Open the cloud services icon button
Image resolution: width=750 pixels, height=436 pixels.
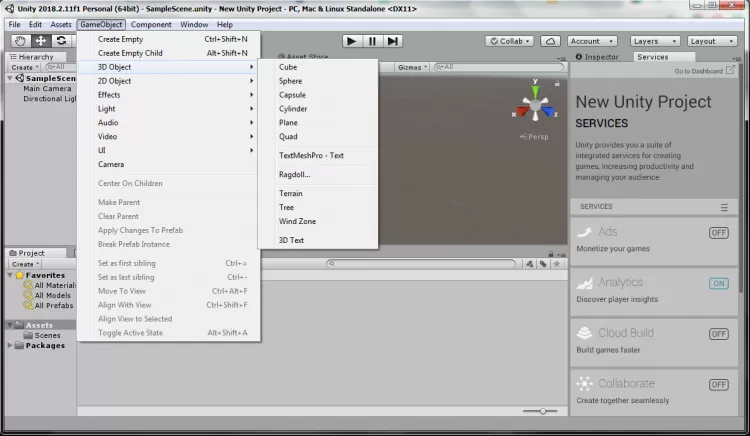click(x=550, y=41)
